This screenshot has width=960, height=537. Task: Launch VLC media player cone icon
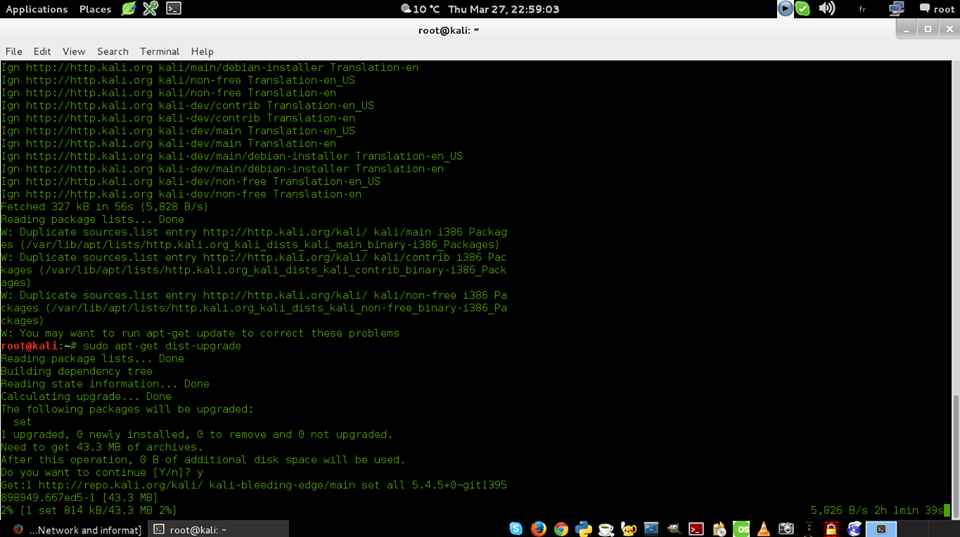pyautogui.click(x=763, y=528)
